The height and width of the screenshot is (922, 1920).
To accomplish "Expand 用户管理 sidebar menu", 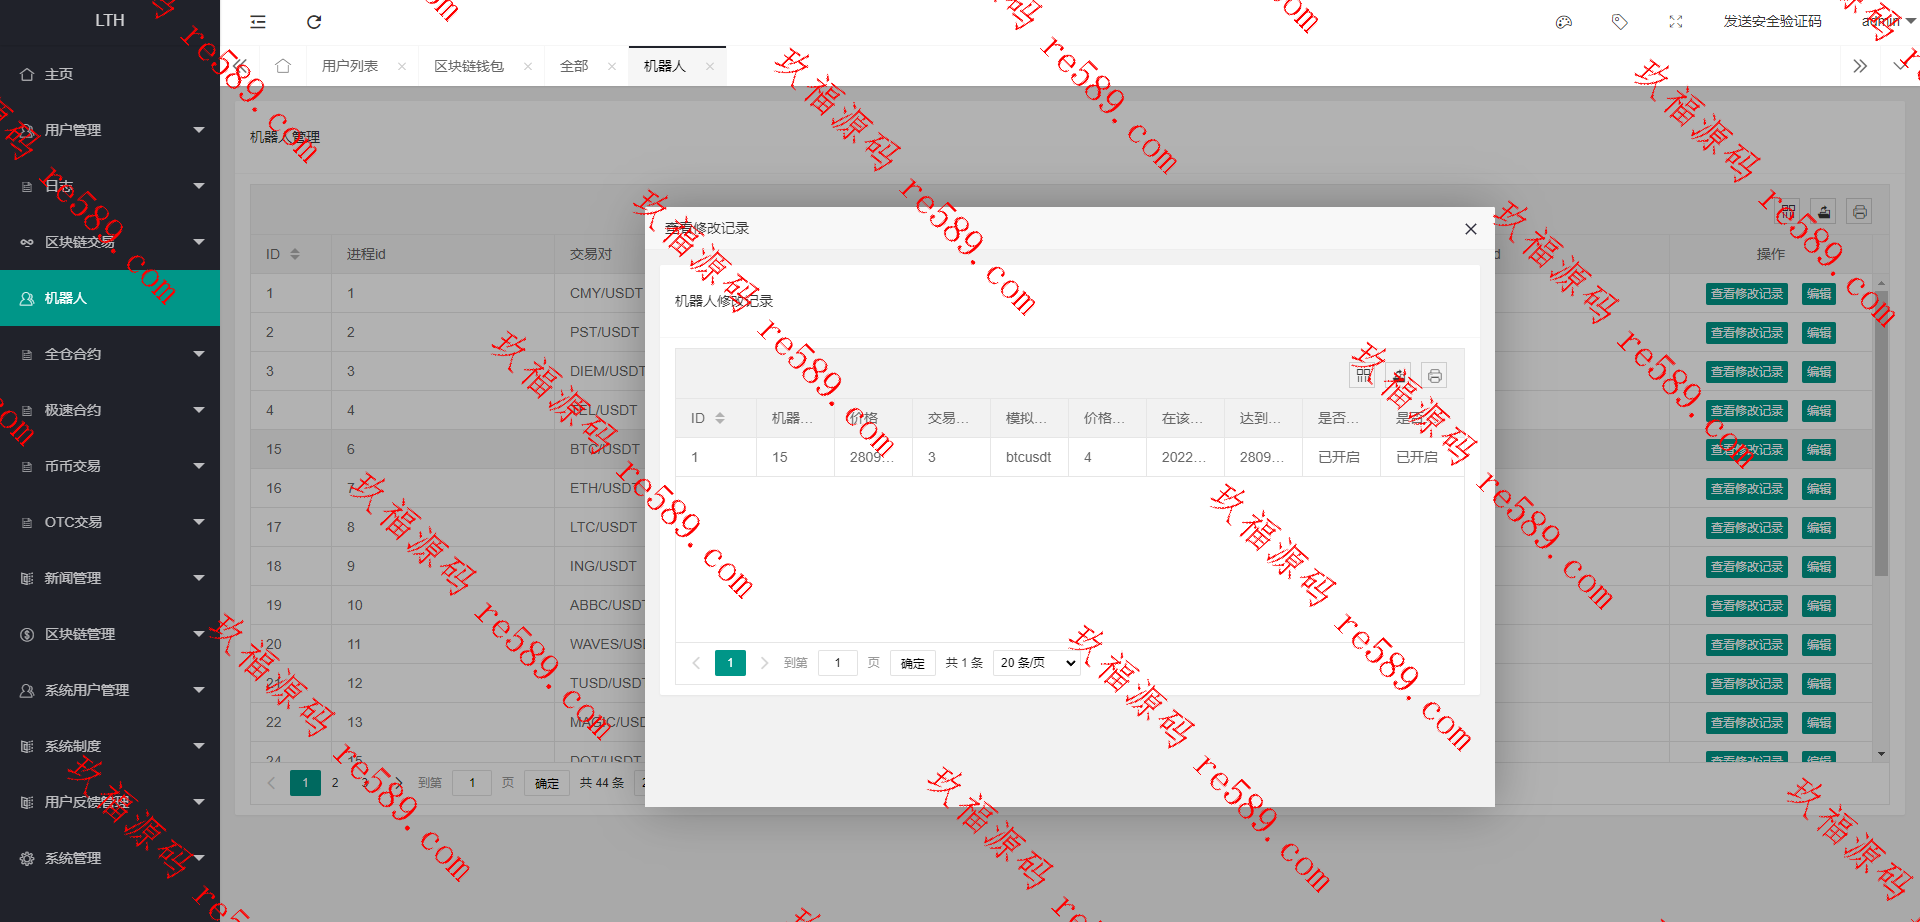I will (x=110, y=130).
